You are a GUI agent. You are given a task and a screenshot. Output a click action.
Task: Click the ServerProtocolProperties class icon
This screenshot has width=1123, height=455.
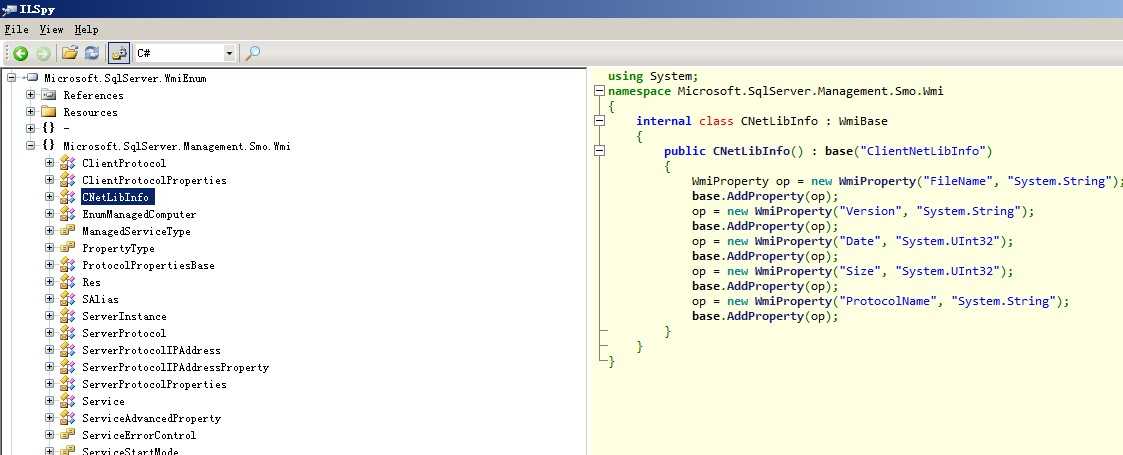click(67, 384)
